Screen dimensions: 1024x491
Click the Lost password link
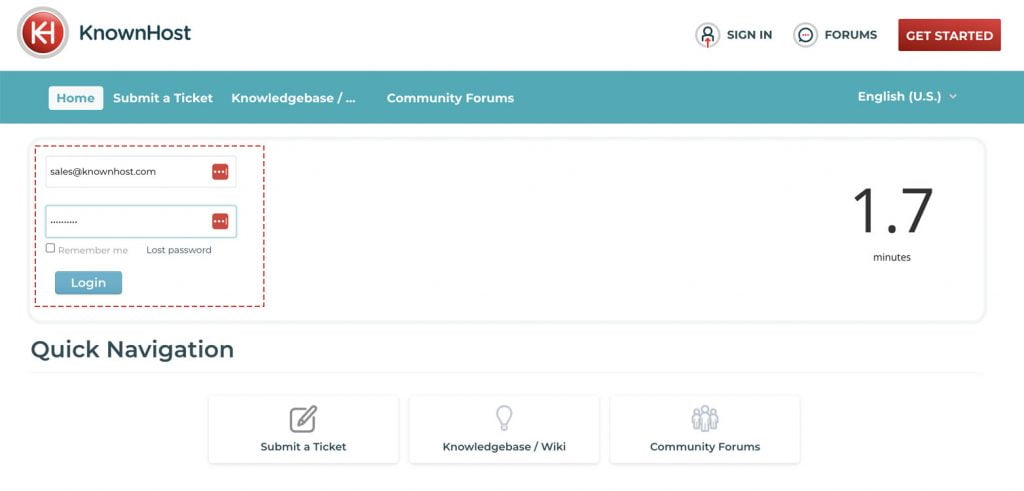click(179, 250)
